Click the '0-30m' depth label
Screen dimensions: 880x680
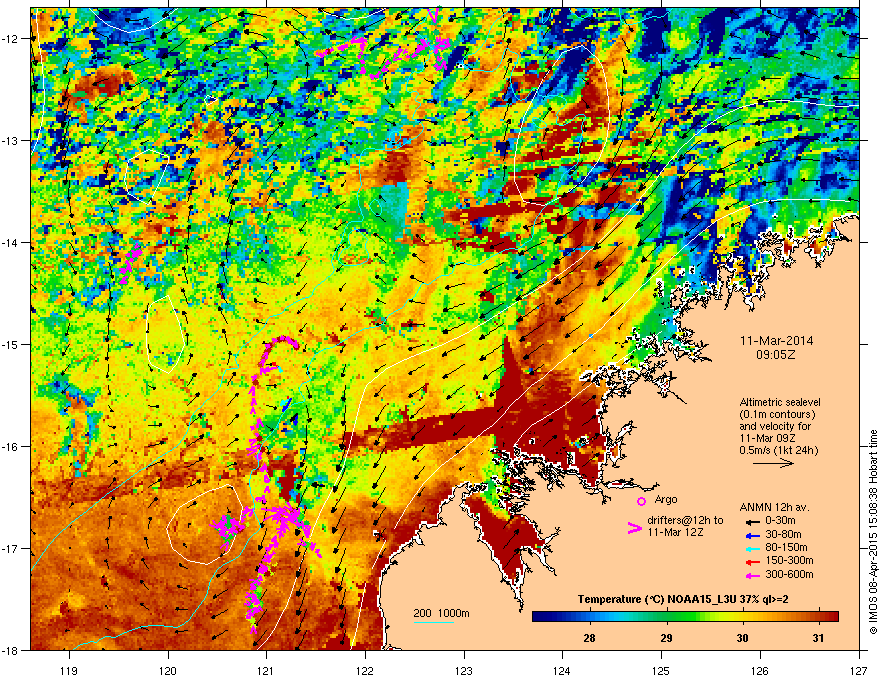click(x=780, y=521)
